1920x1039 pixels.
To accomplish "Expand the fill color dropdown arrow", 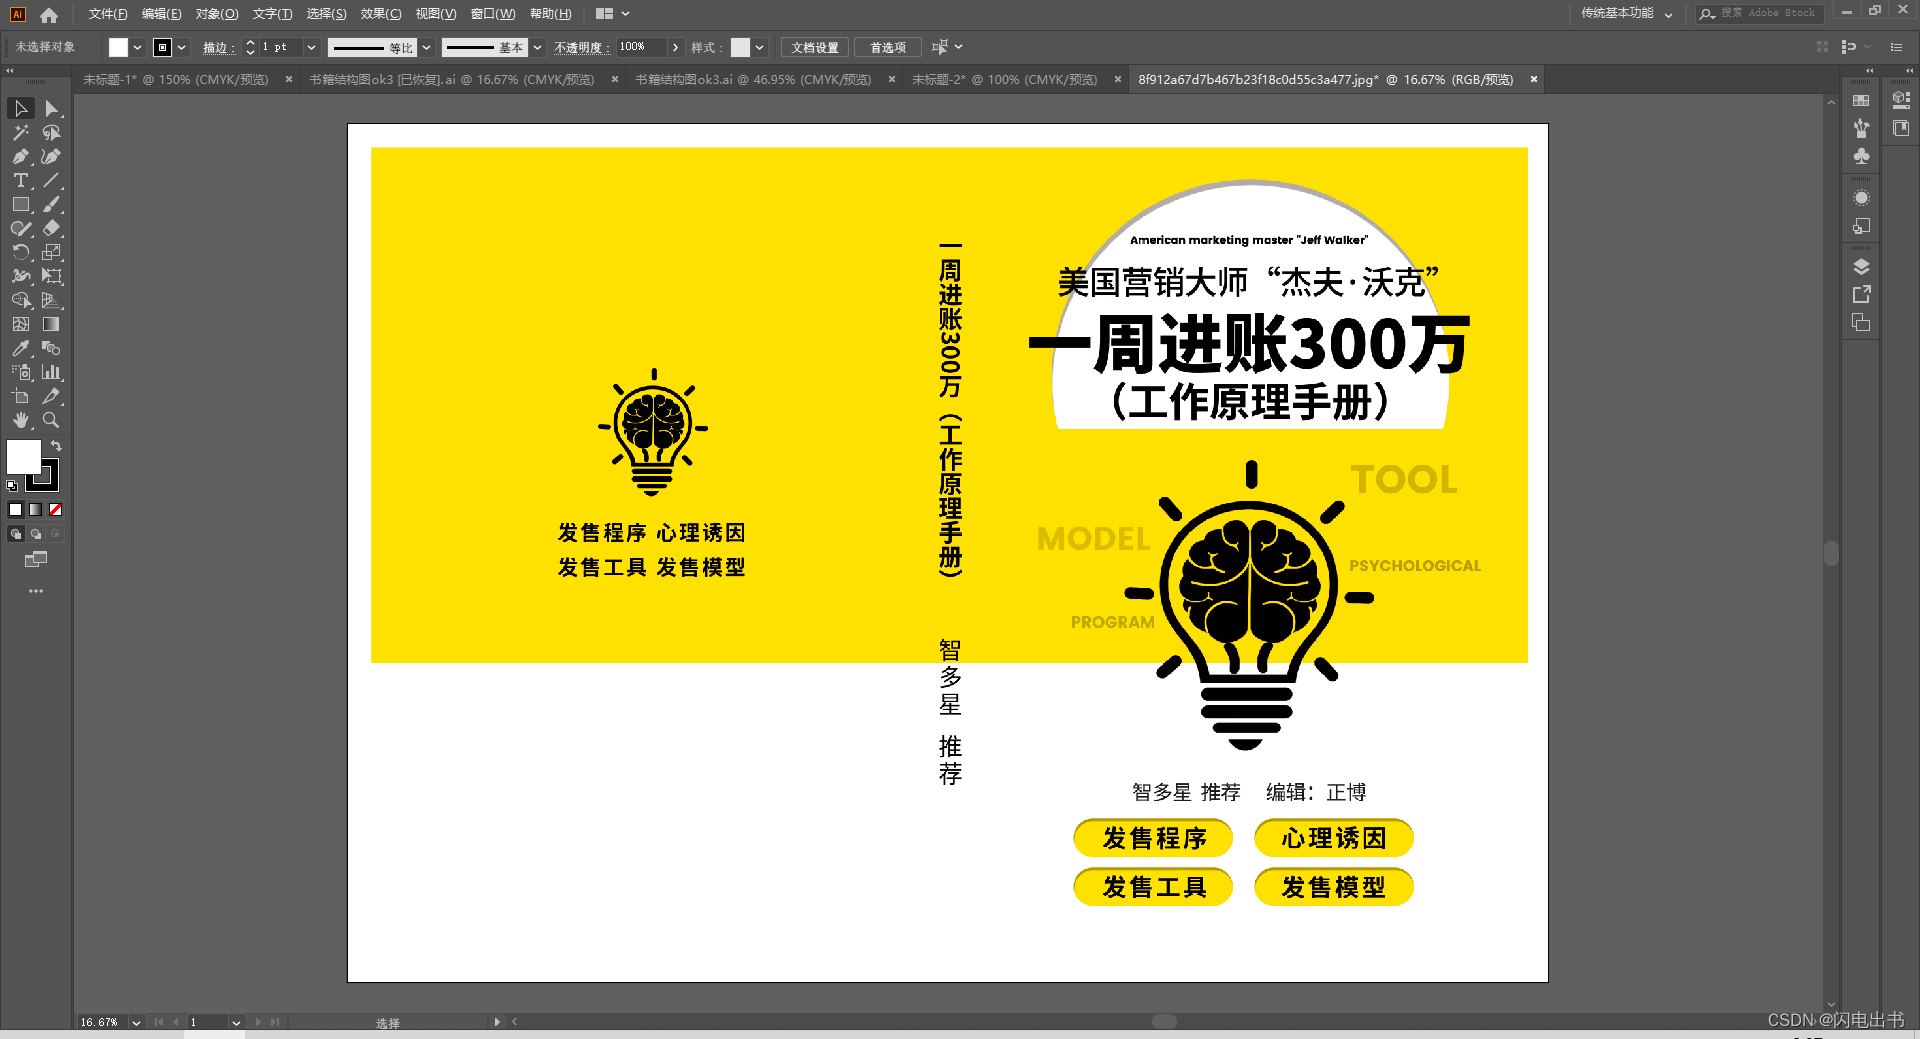I will (x=137, y=47).
